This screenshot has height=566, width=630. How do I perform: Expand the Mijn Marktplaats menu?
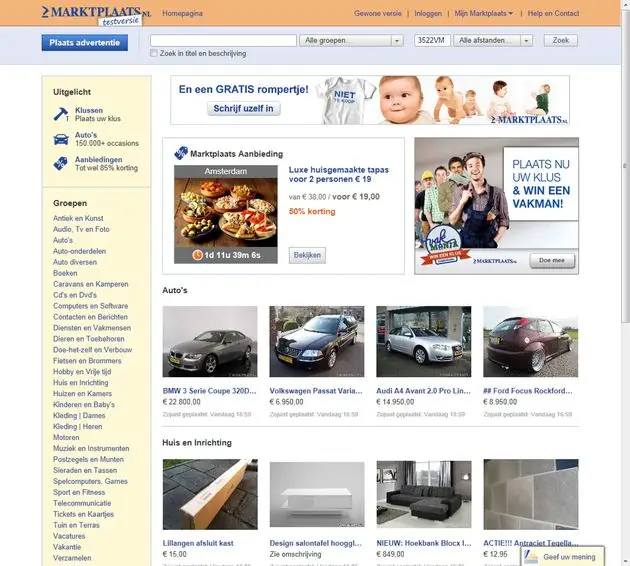point(483,13)
